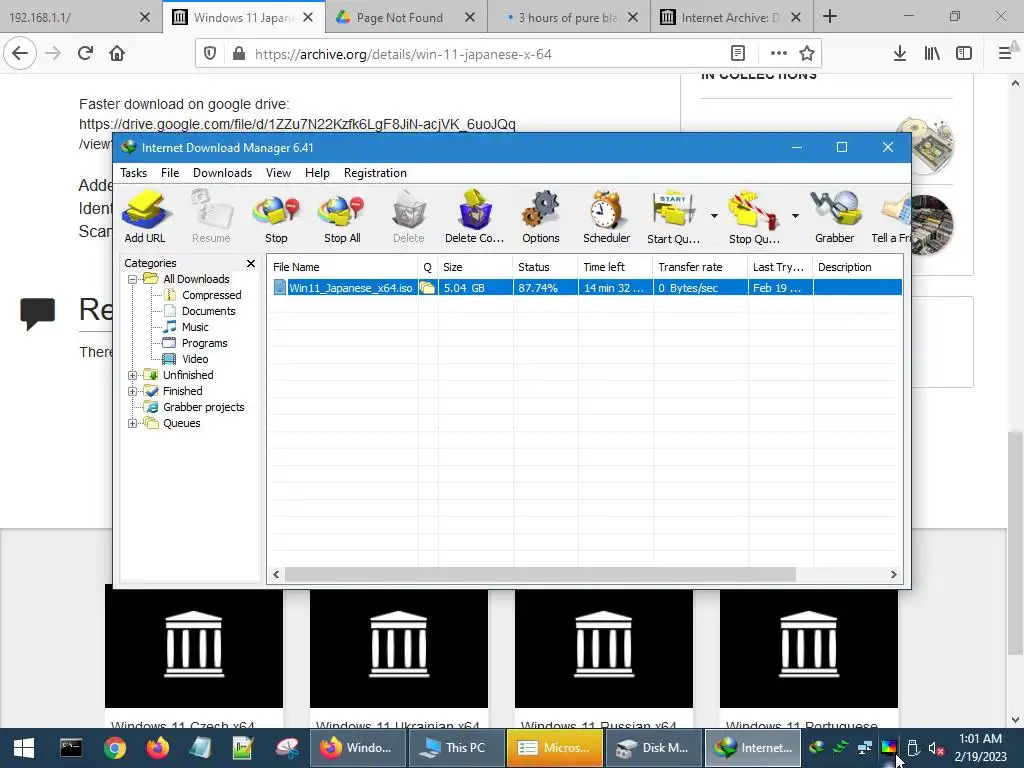Viewport: 1024px width, 768px height.
Task: Open Disk Management taskbar button
Action: click(654, 748)
